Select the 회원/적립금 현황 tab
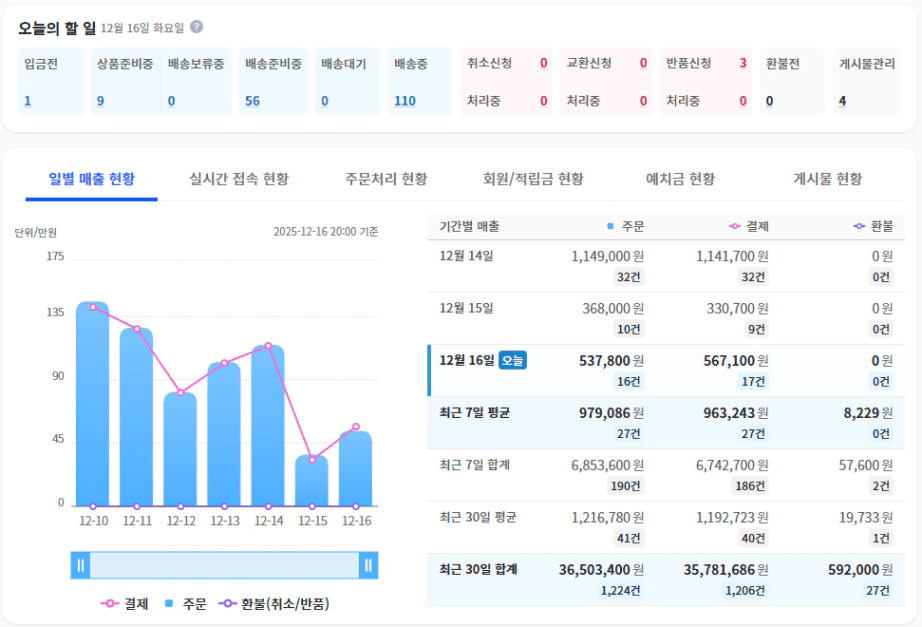This screenshot has height=627, width=922. (x=533, y=179)
